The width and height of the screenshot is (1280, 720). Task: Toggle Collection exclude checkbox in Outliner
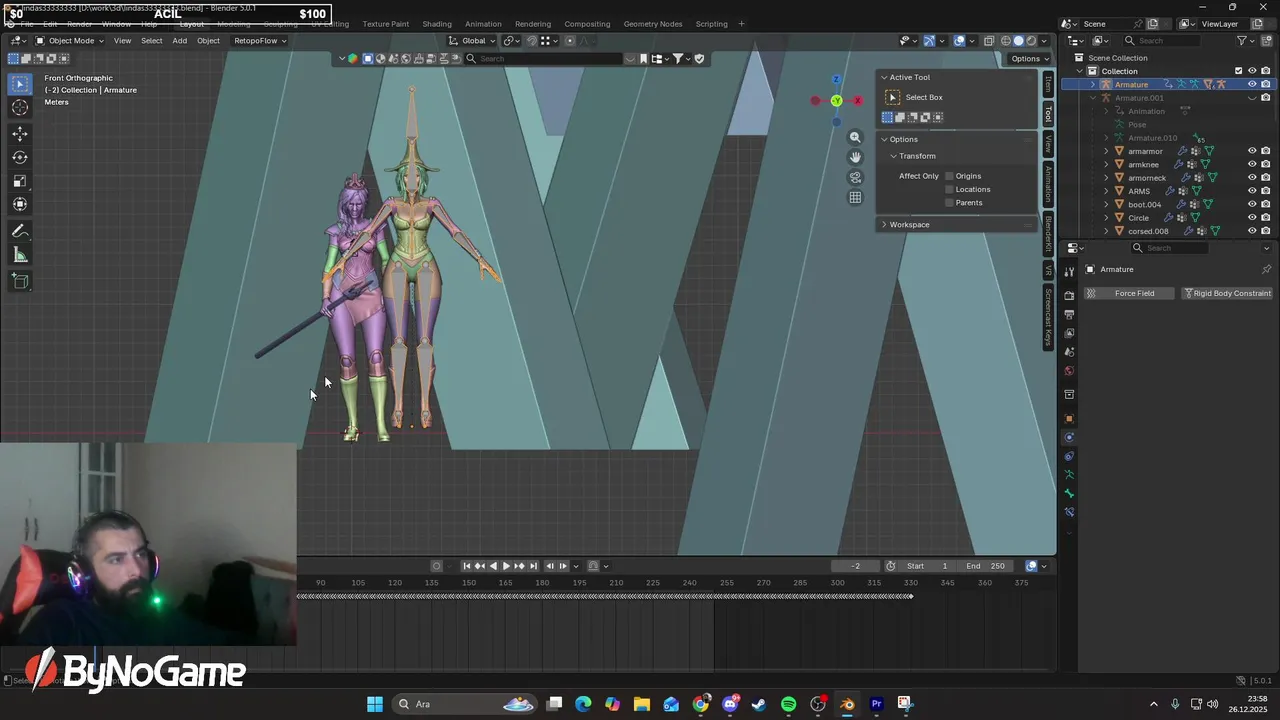[1239, 71]
